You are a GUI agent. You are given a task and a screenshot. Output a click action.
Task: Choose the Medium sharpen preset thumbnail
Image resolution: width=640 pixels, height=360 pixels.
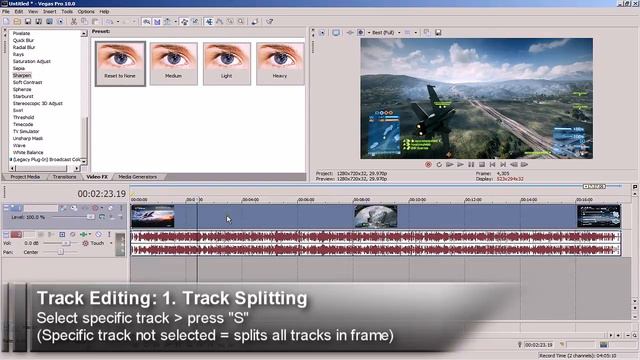(x=173, y=64)
